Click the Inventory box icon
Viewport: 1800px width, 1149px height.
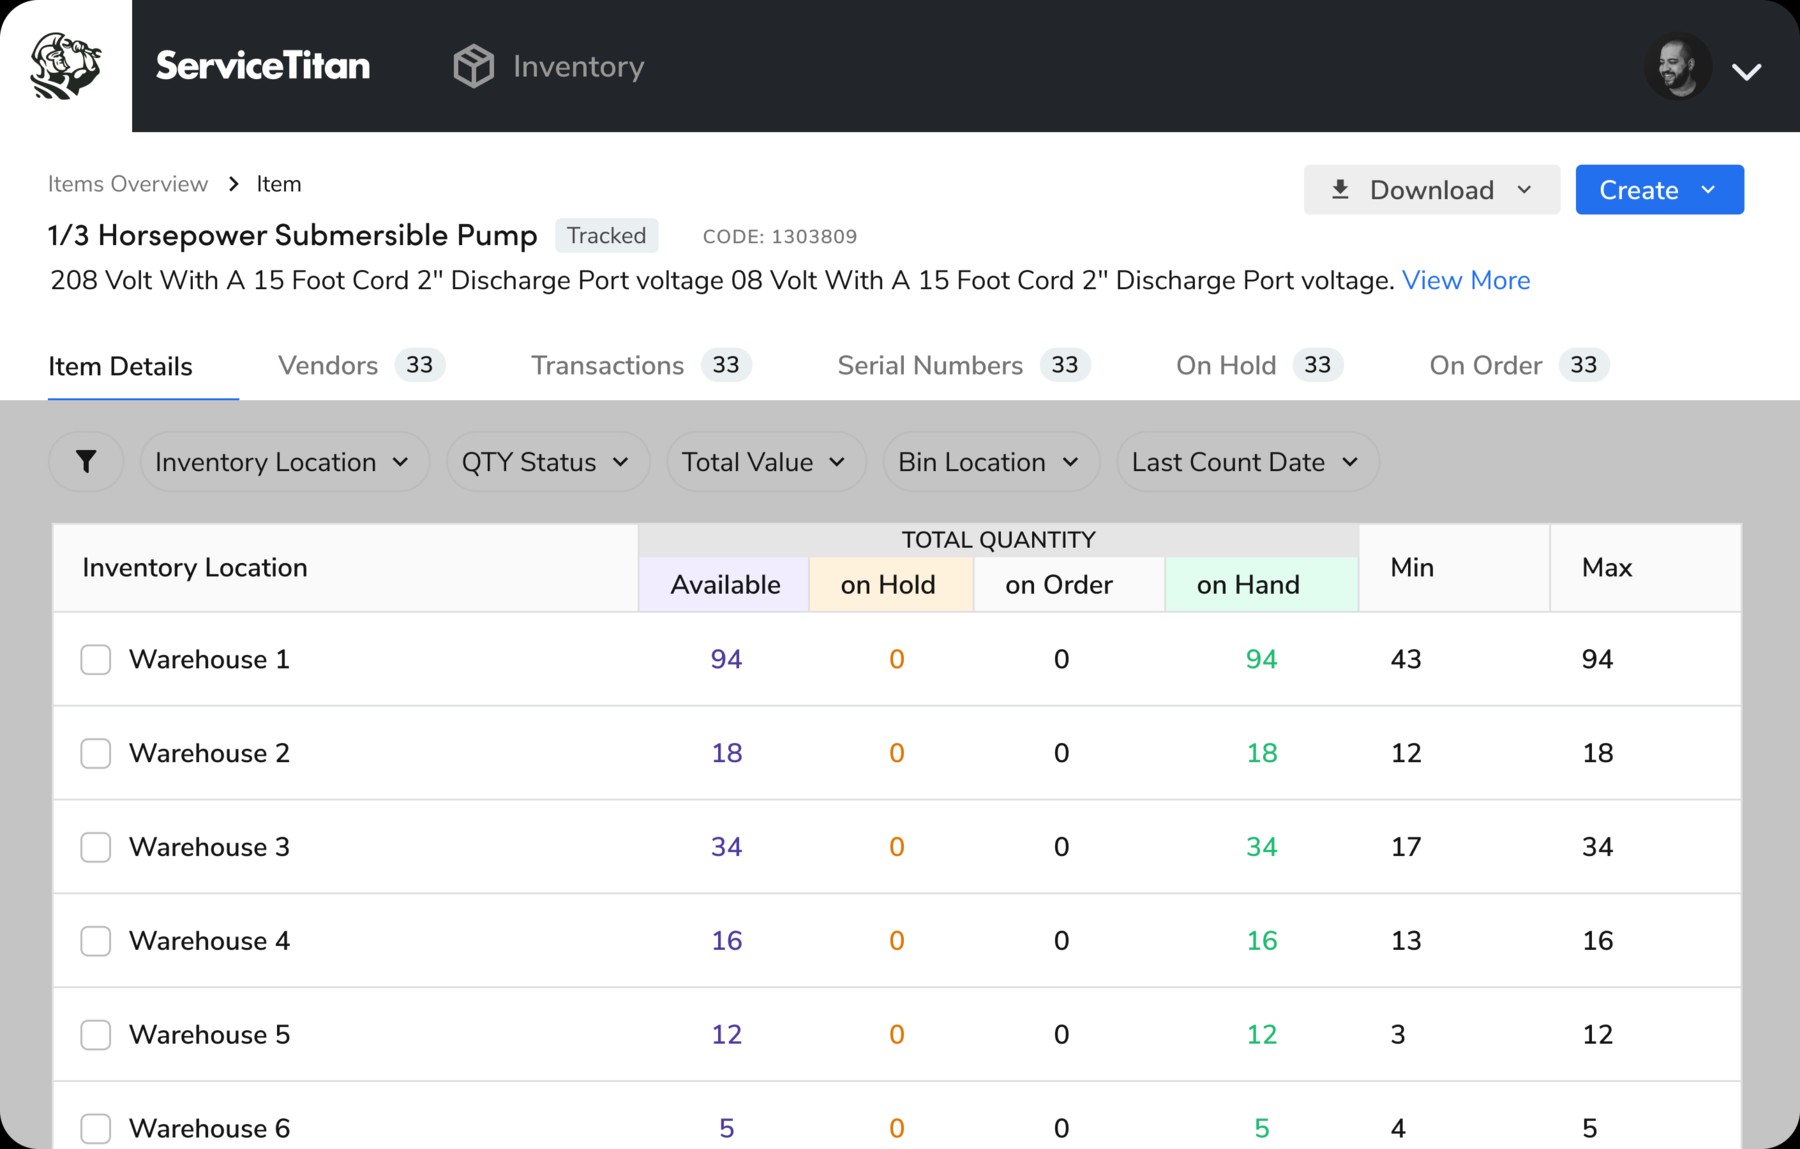(473, 66)
